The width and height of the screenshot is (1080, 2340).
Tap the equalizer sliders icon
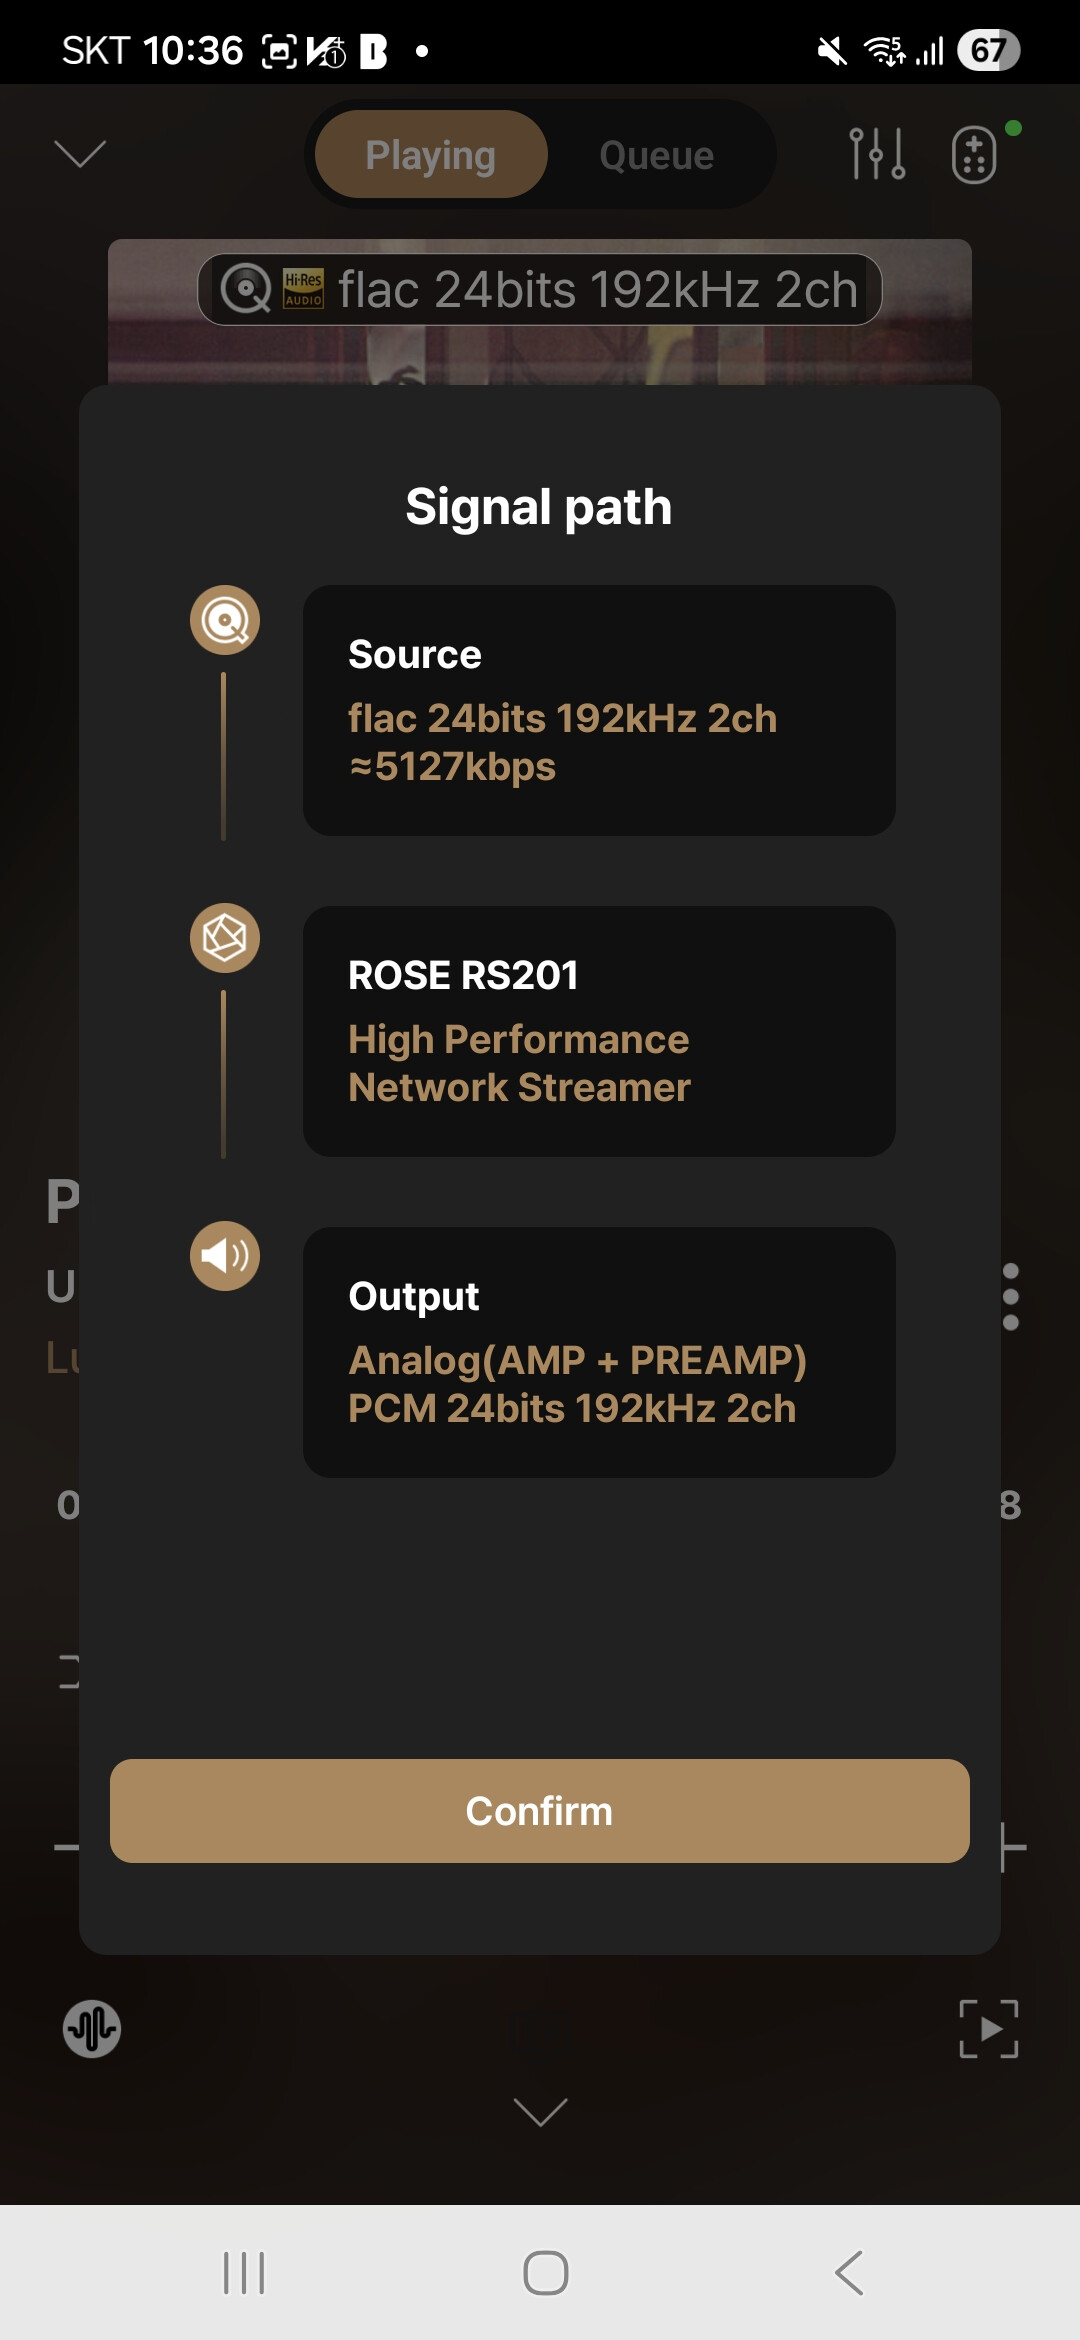[x=877, y=154]
